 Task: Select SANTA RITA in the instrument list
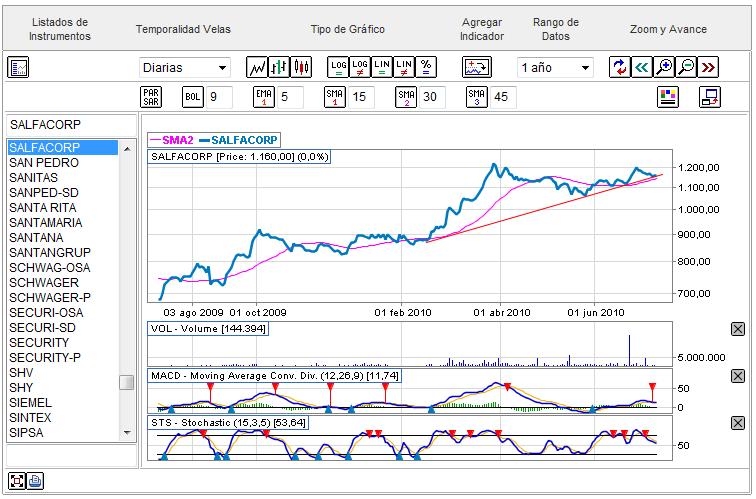pos(63,207)
